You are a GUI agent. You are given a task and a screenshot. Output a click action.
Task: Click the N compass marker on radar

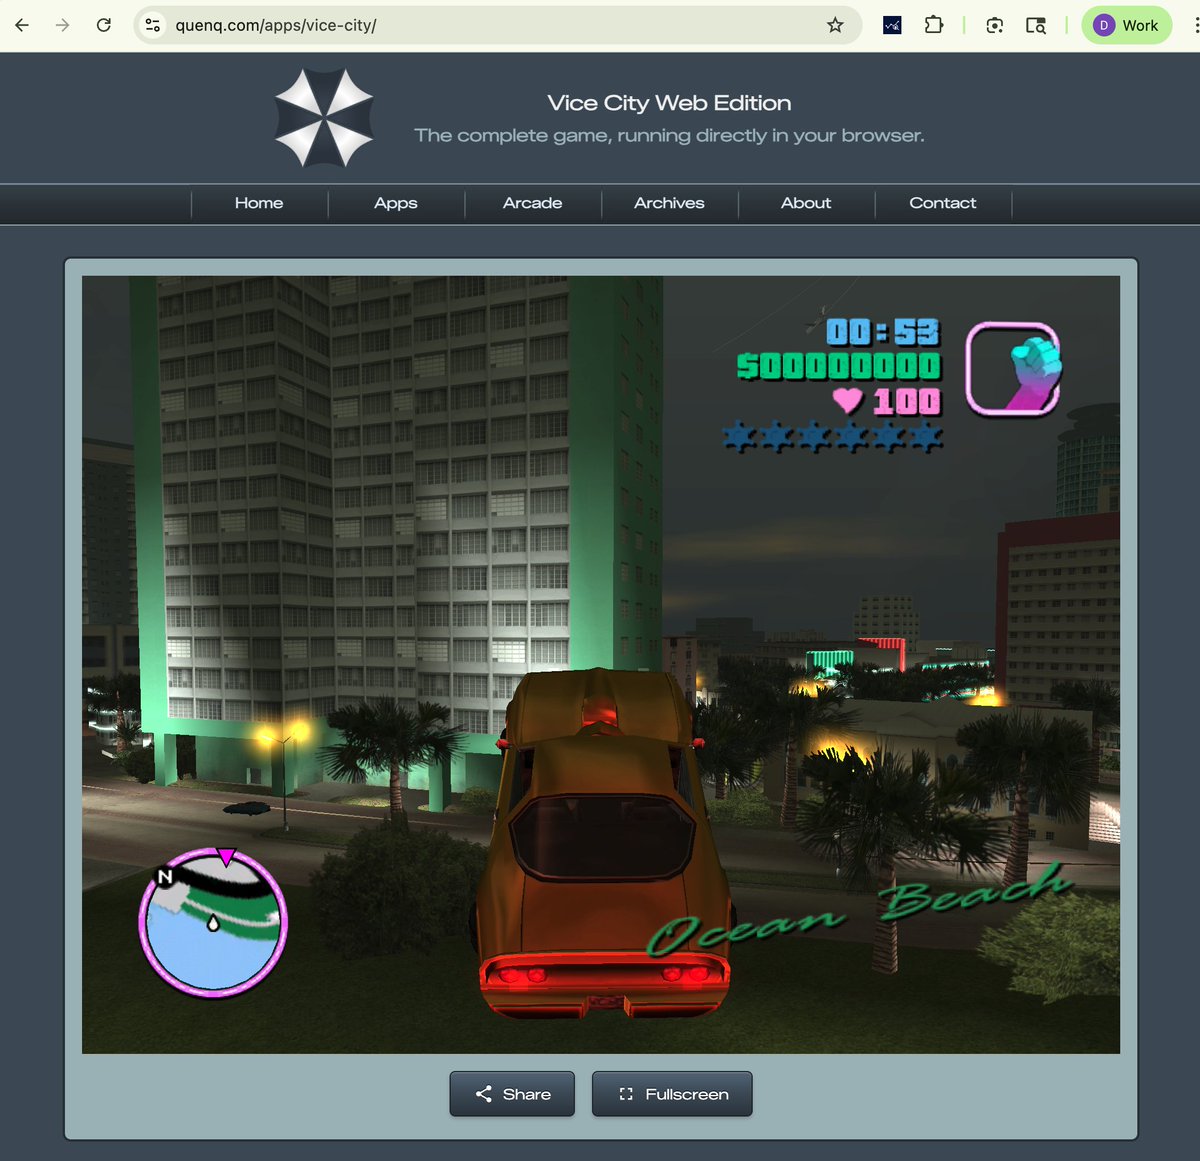coord(165,877)
